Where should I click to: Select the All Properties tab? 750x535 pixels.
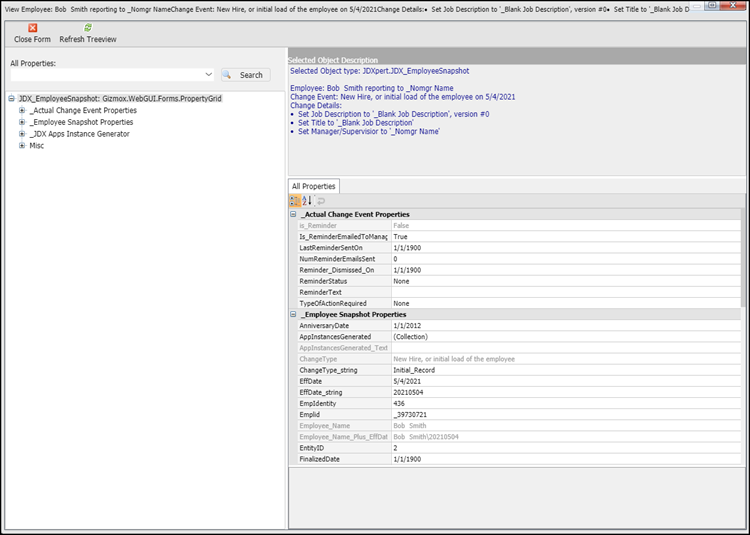[x=313, y=186]
